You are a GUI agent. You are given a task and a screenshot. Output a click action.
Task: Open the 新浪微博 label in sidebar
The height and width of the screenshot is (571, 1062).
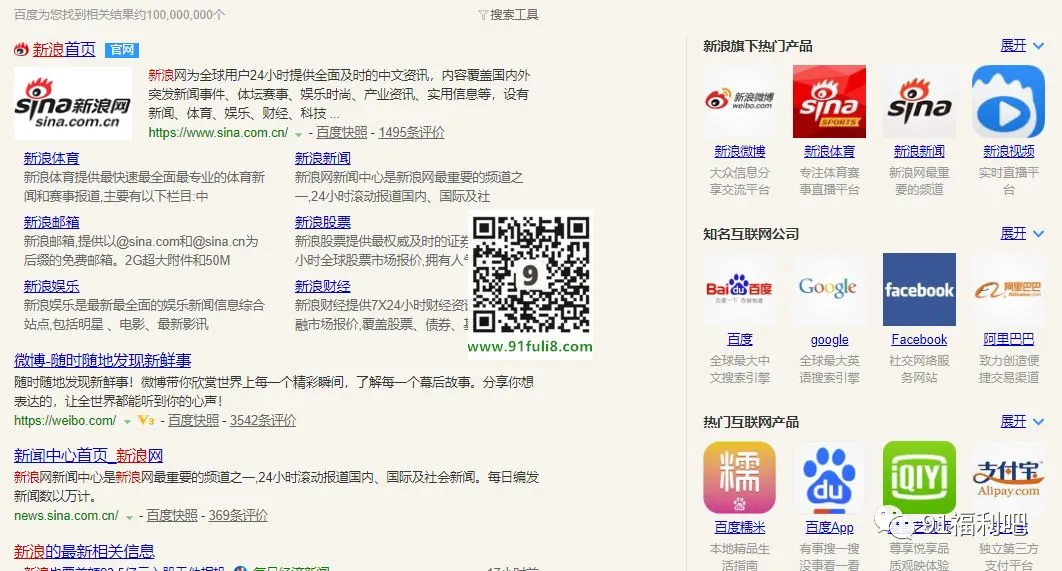(x=740, y=152)
